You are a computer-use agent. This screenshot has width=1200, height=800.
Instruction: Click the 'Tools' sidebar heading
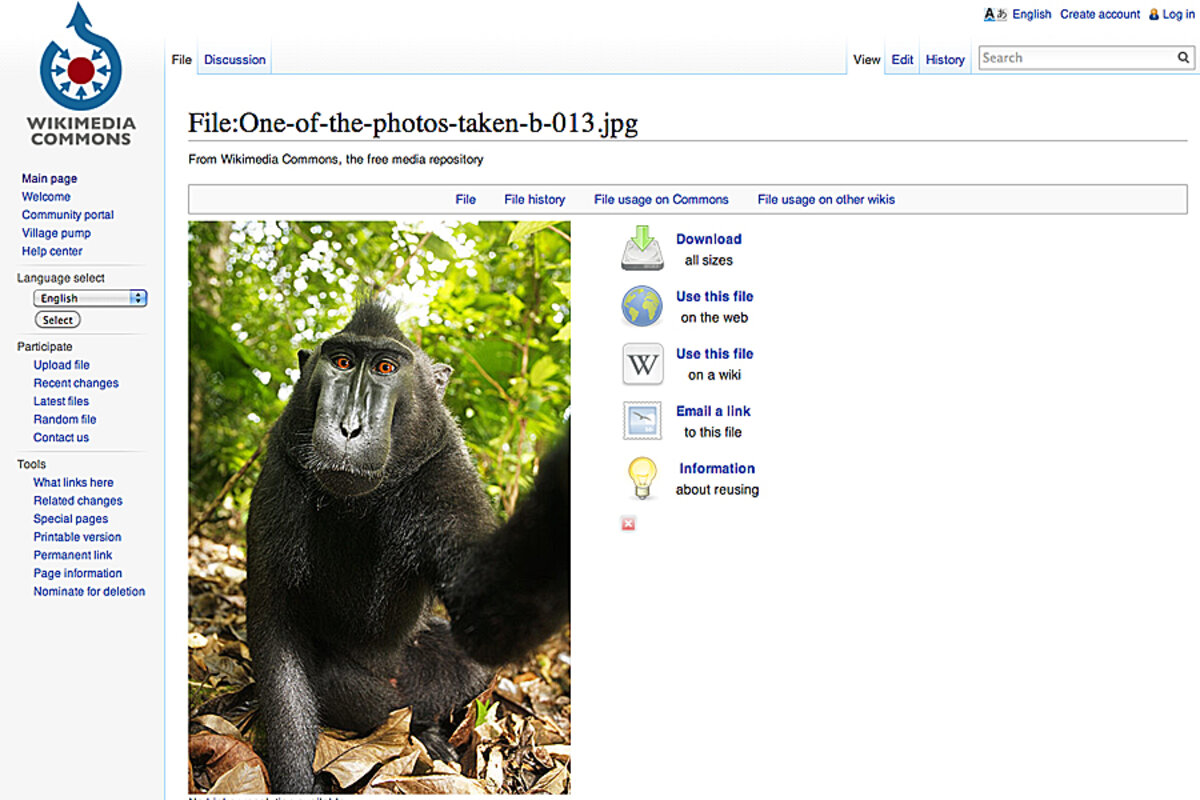(x=32, y=464)
